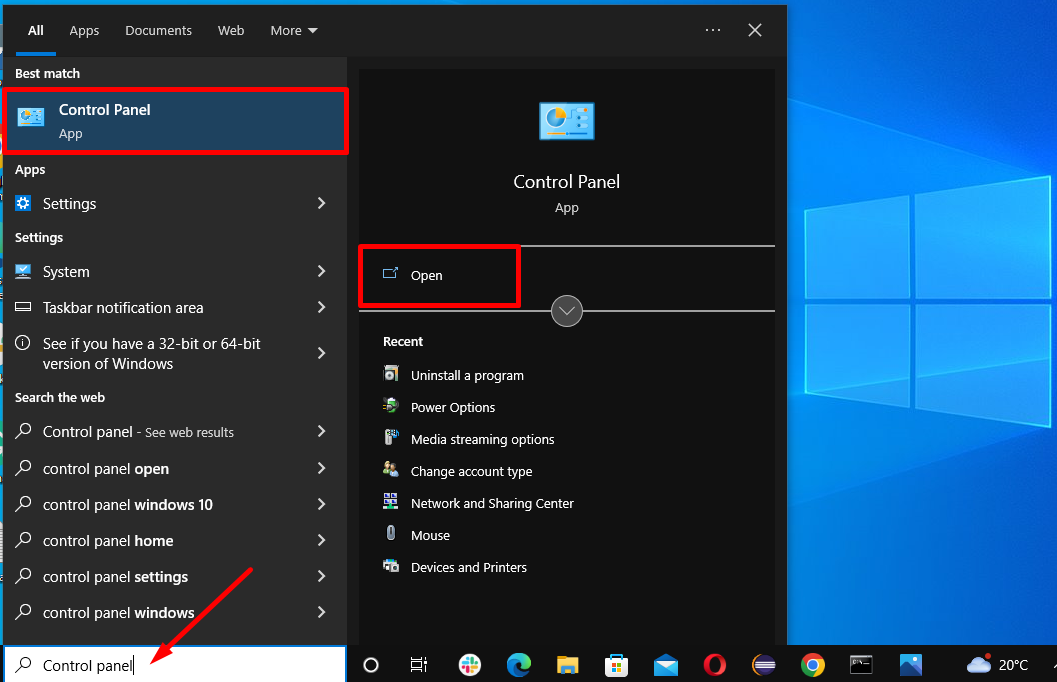
Task: Switch to the All tab
Action: [36, 30]
